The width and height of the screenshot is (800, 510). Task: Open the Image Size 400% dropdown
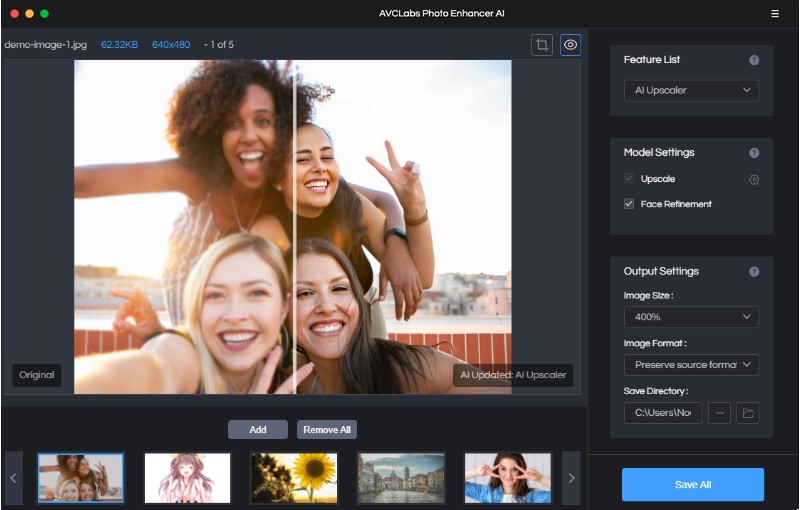[x=691, y=317]
